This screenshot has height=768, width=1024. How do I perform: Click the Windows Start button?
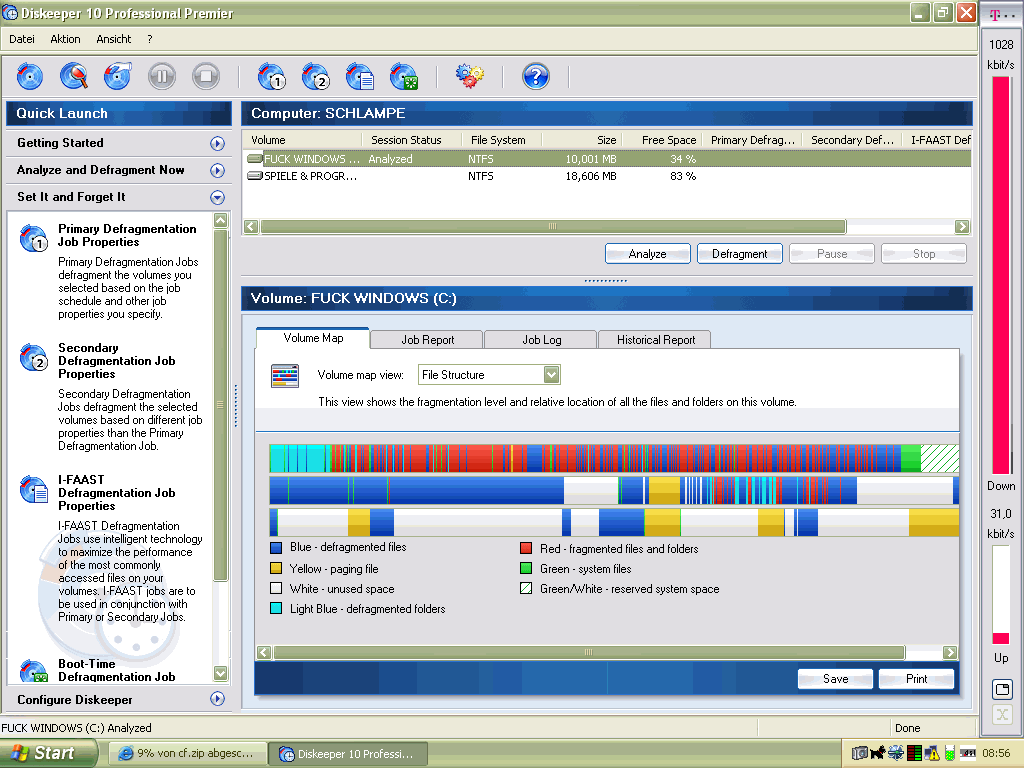coord(49,753)
